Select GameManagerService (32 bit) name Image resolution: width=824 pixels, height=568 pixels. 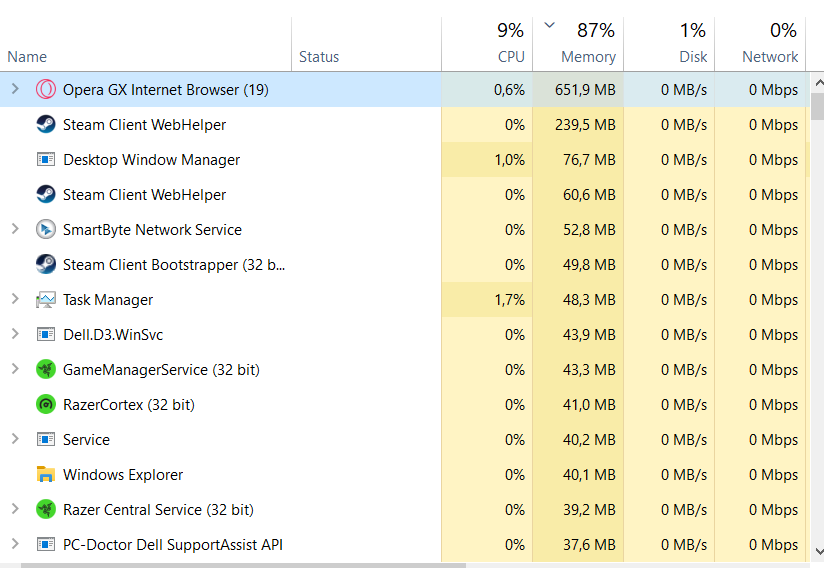[x=161, y=370]
